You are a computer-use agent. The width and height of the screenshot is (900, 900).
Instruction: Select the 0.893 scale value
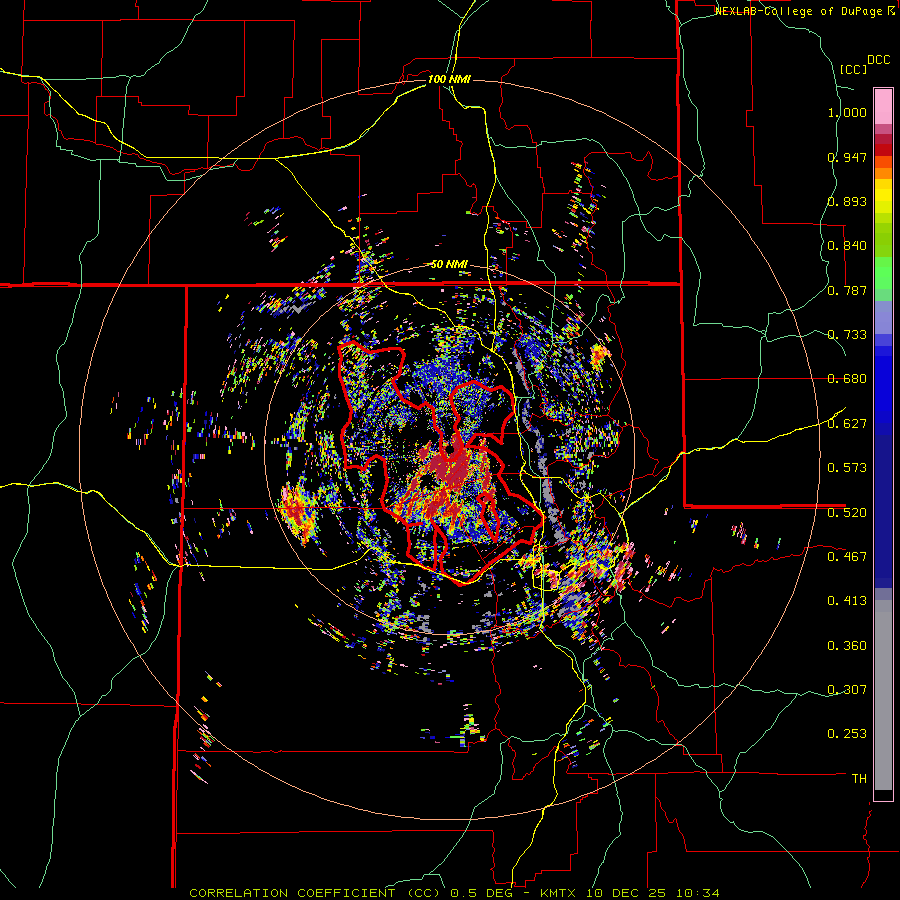click(x=847, y=201)
